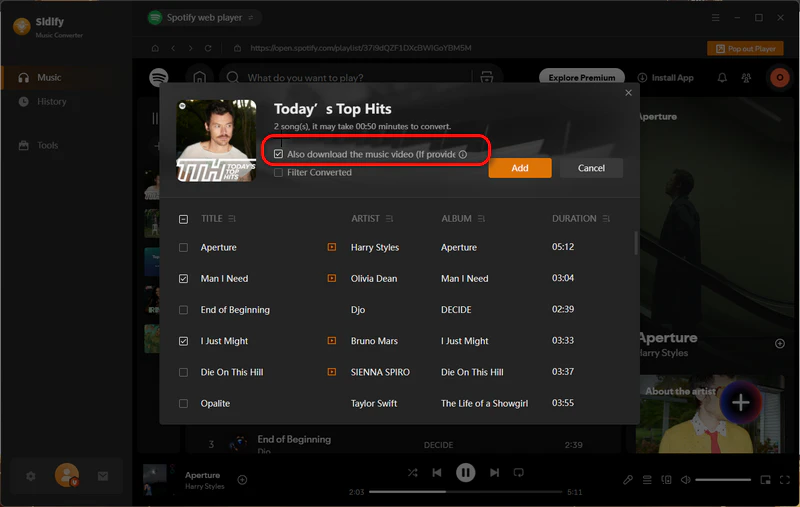This screenshot has height=507, width=800.
Task: Click the floating add-to-convert plus button
Action: 741,402
